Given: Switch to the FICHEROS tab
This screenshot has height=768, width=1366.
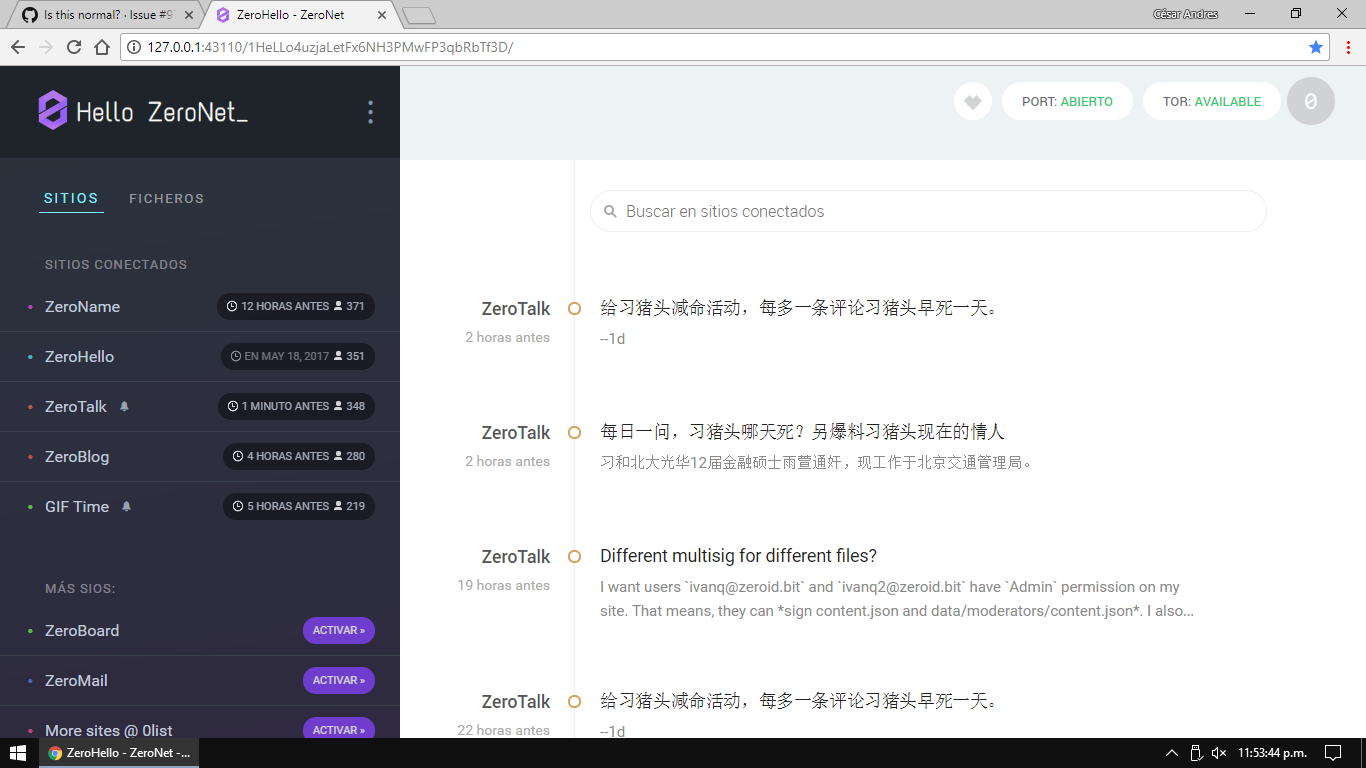Looking at the screenshot, I should pyautogui.click(x=166, y=198).
